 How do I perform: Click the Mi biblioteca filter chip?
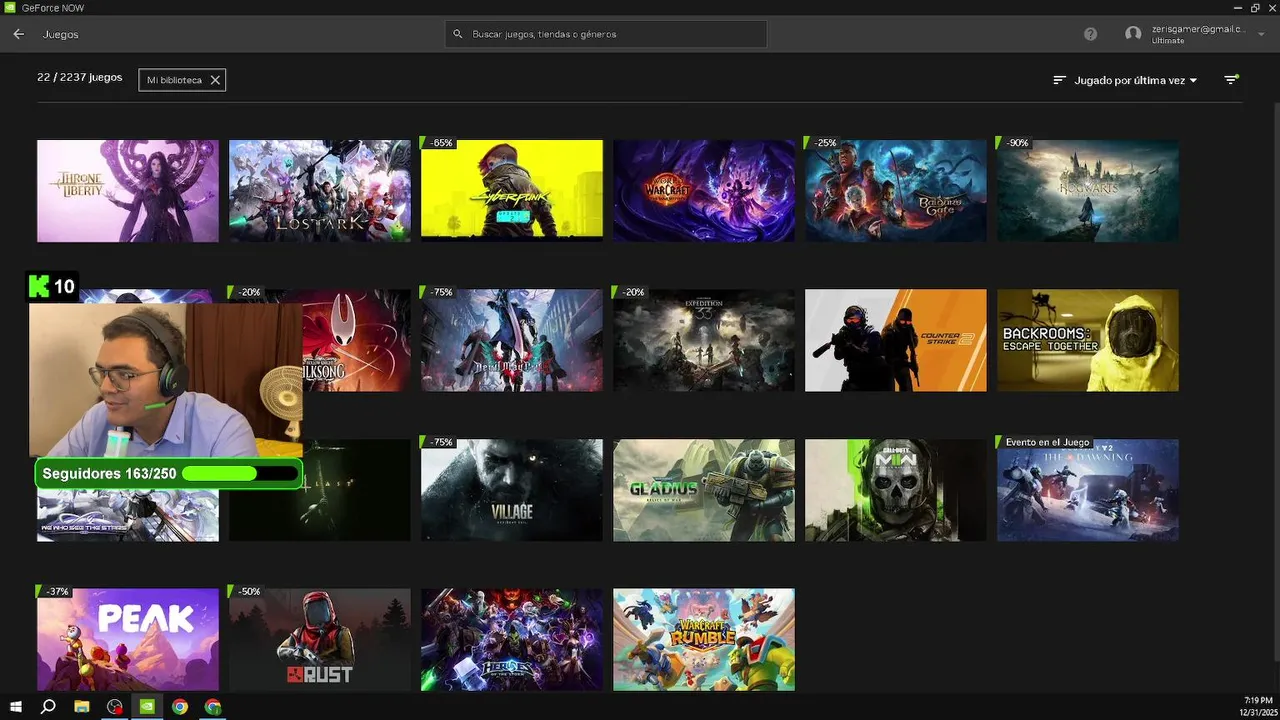coord(182,80)
